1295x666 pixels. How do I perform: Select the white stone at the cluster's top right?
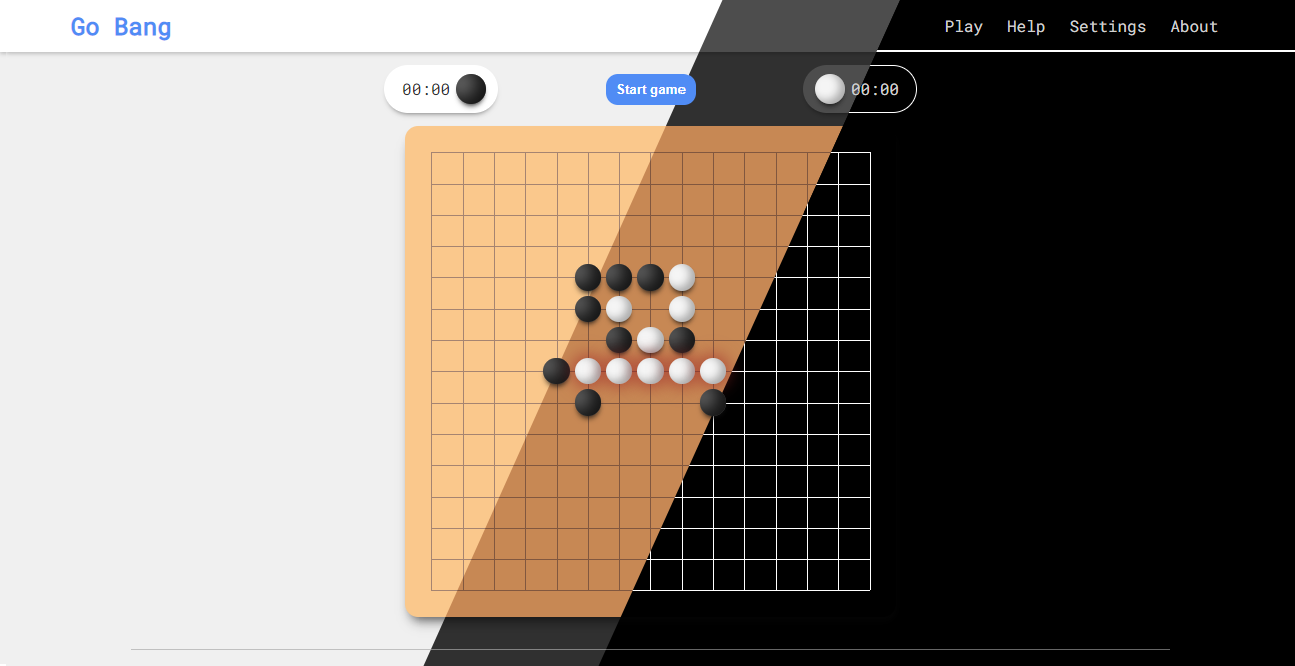[x=681, y=278]
